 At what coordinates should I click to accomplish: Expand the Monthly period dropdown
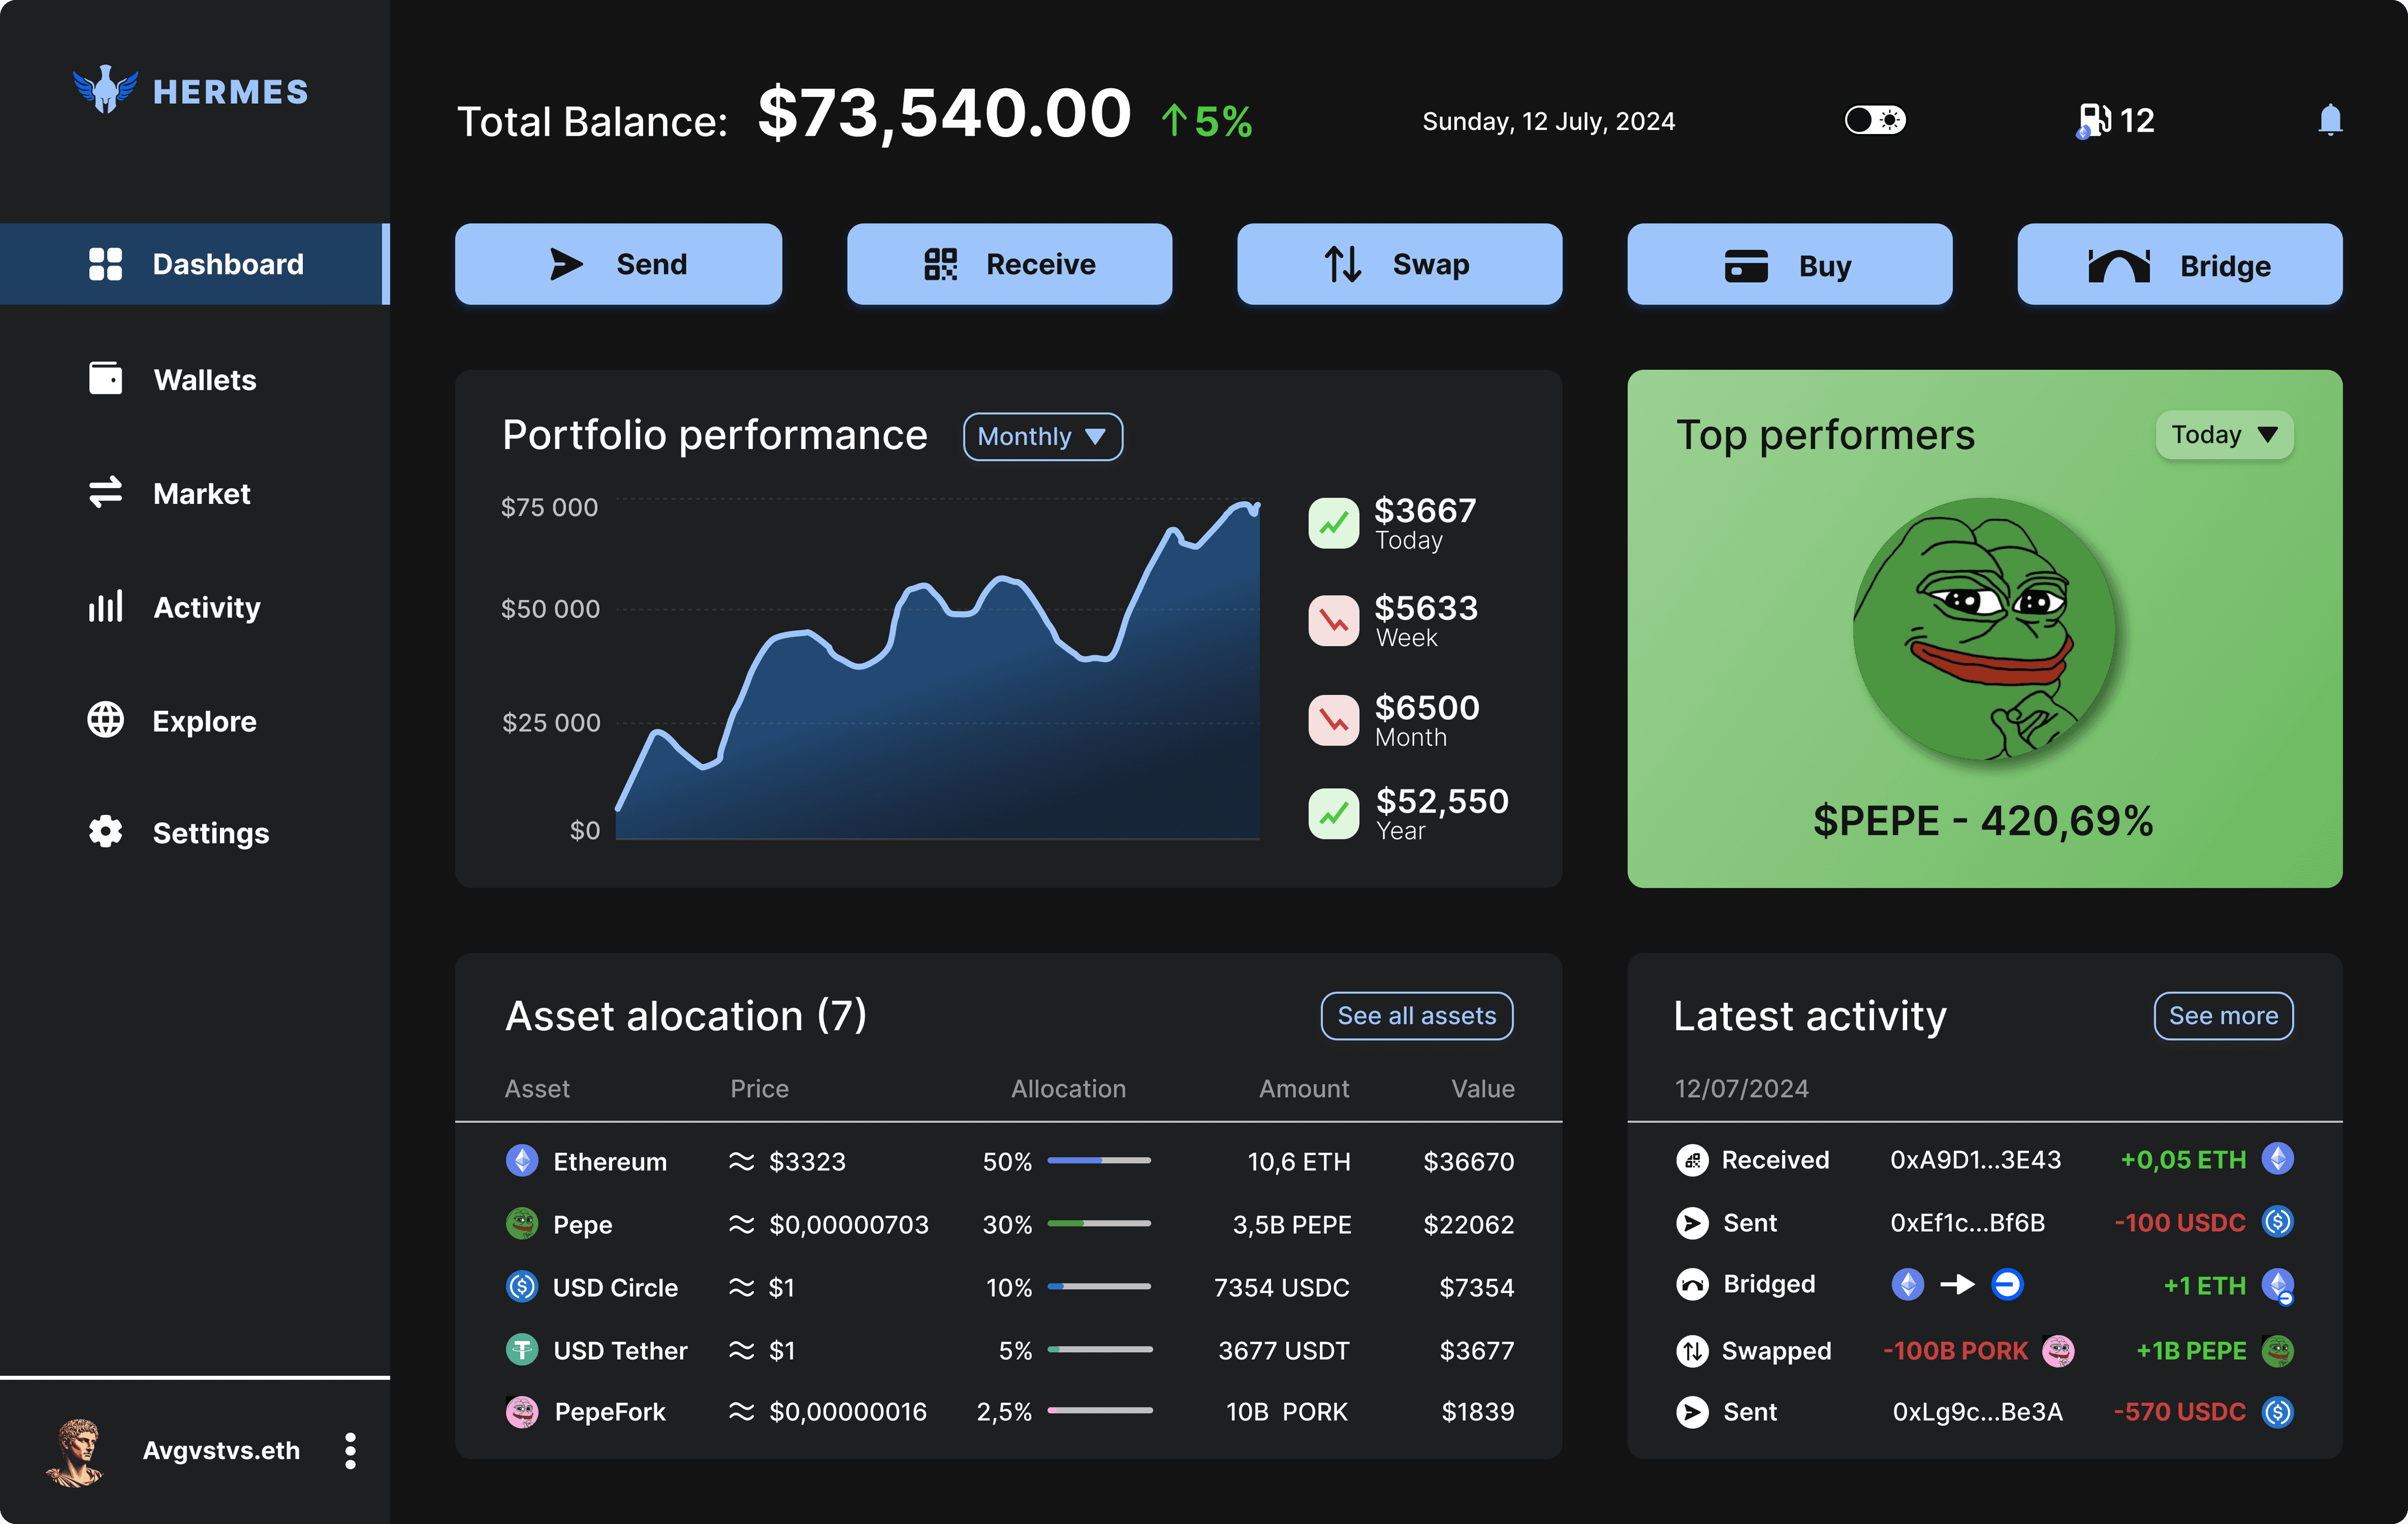tap(1042, 436)
